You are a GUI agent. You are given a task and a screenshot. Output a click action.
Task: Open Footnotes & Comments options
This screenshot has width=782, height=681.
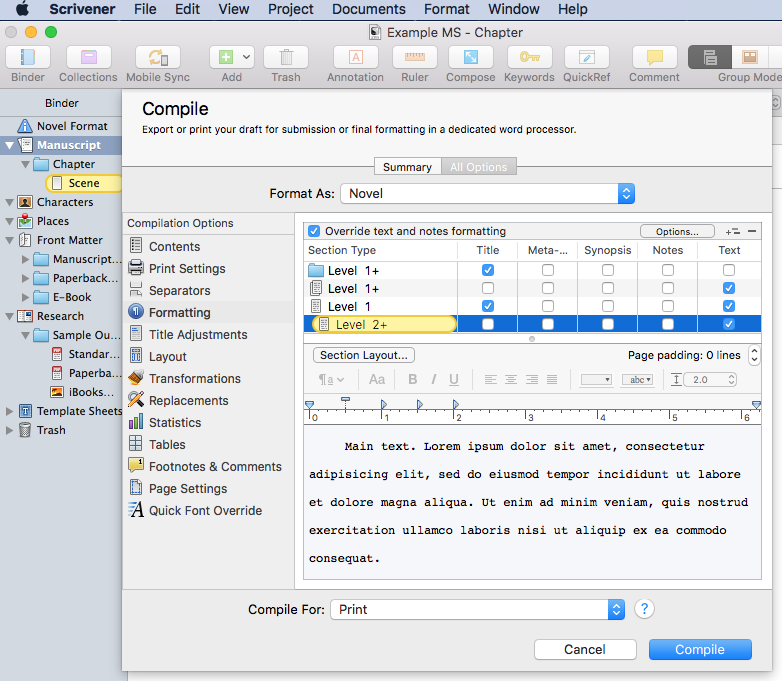[x=215, y=466]
